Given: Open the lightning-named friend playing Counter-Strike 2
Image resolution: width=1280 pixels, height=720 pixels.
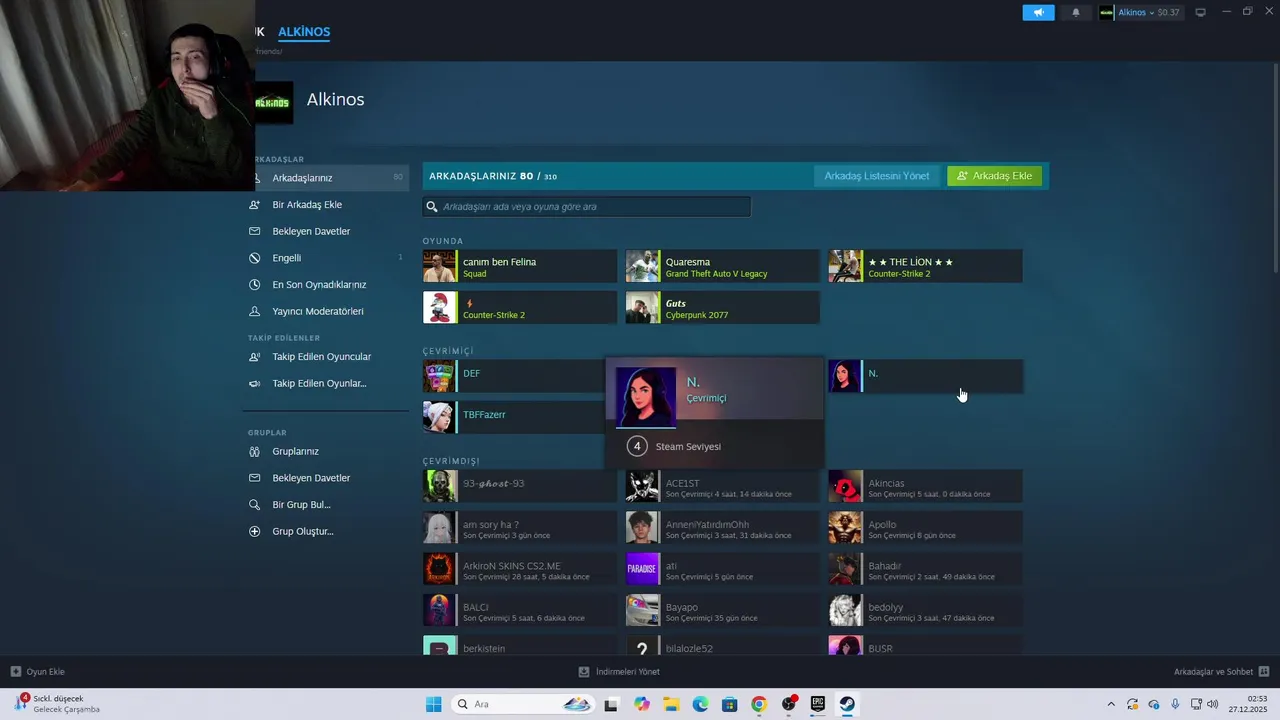Looking at the screenshot, I should (520, 308).
